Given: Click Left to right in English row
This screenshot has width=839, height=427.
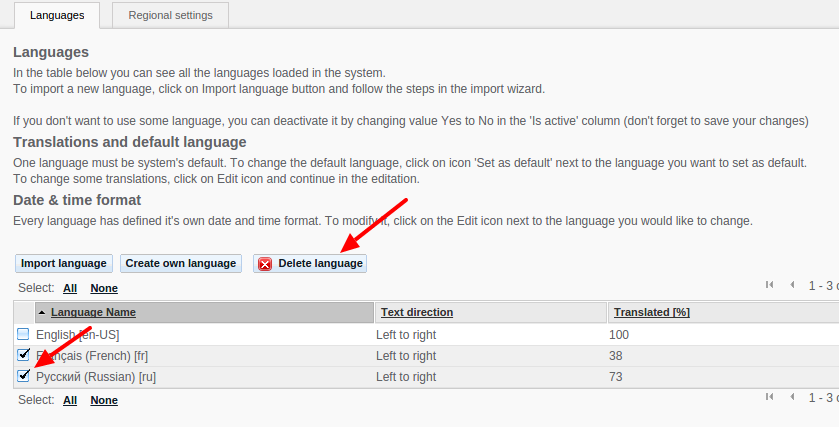Looking at the screenshot, I should [x=406, y=335].
